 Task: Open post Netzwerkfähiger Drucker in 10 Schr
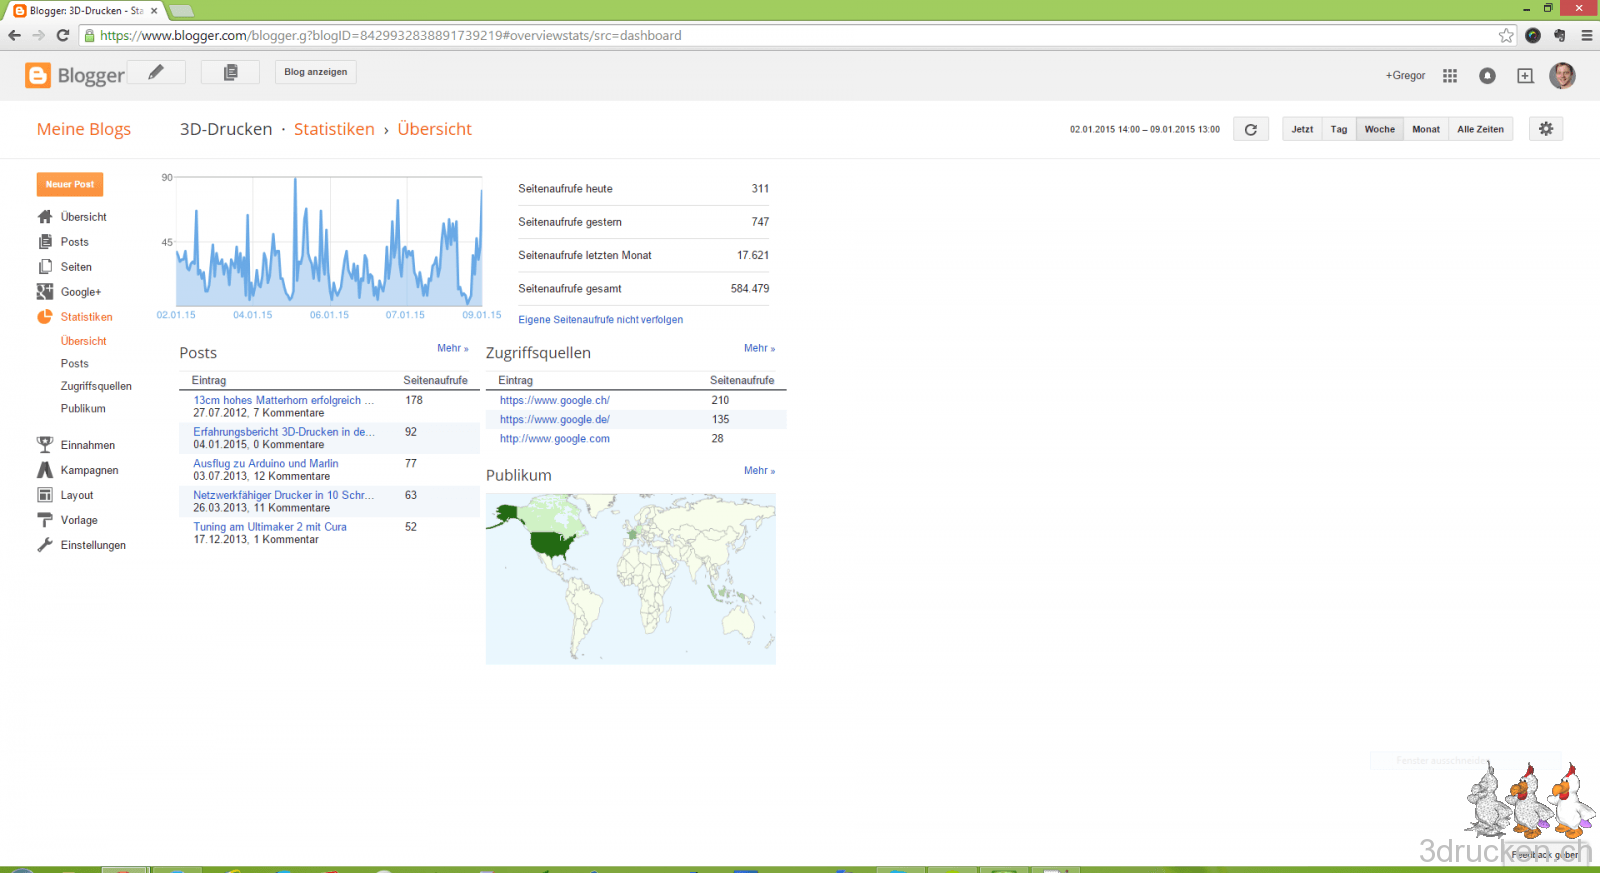click(284, 495)
